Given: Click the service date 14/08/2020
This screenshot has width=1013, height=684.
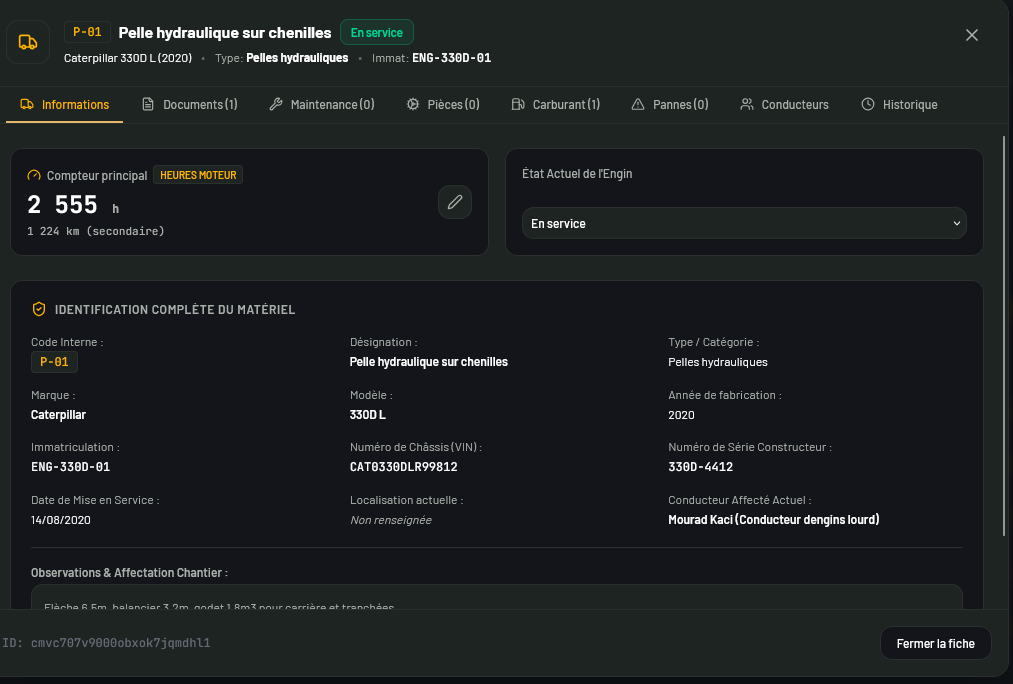Looking at the screenshot, I should pyautogui.click(x=61, y=520).
